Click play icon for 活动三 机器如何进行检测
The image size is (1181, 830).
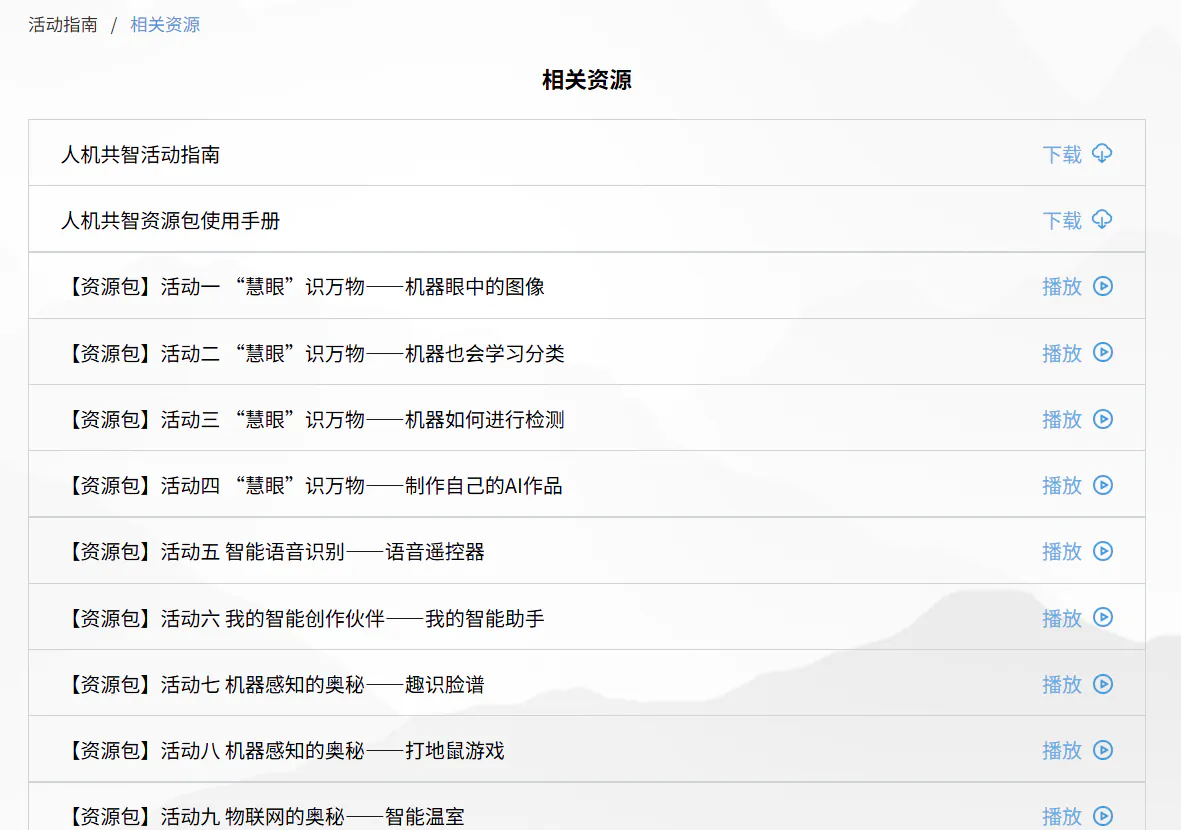pyautogui.click(x=1103, y=419)
